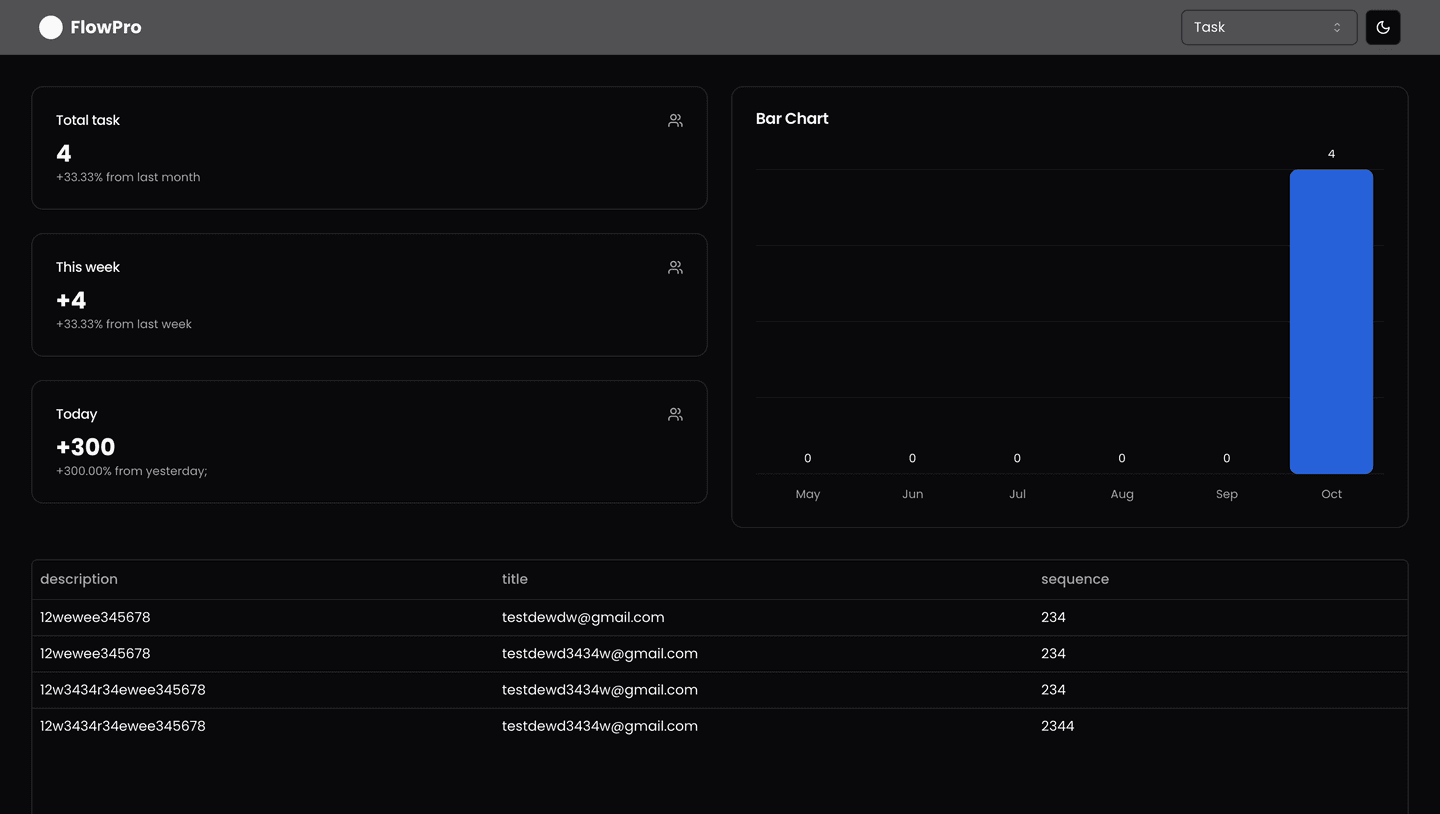Click the May axis label

(x=808, y=494)
